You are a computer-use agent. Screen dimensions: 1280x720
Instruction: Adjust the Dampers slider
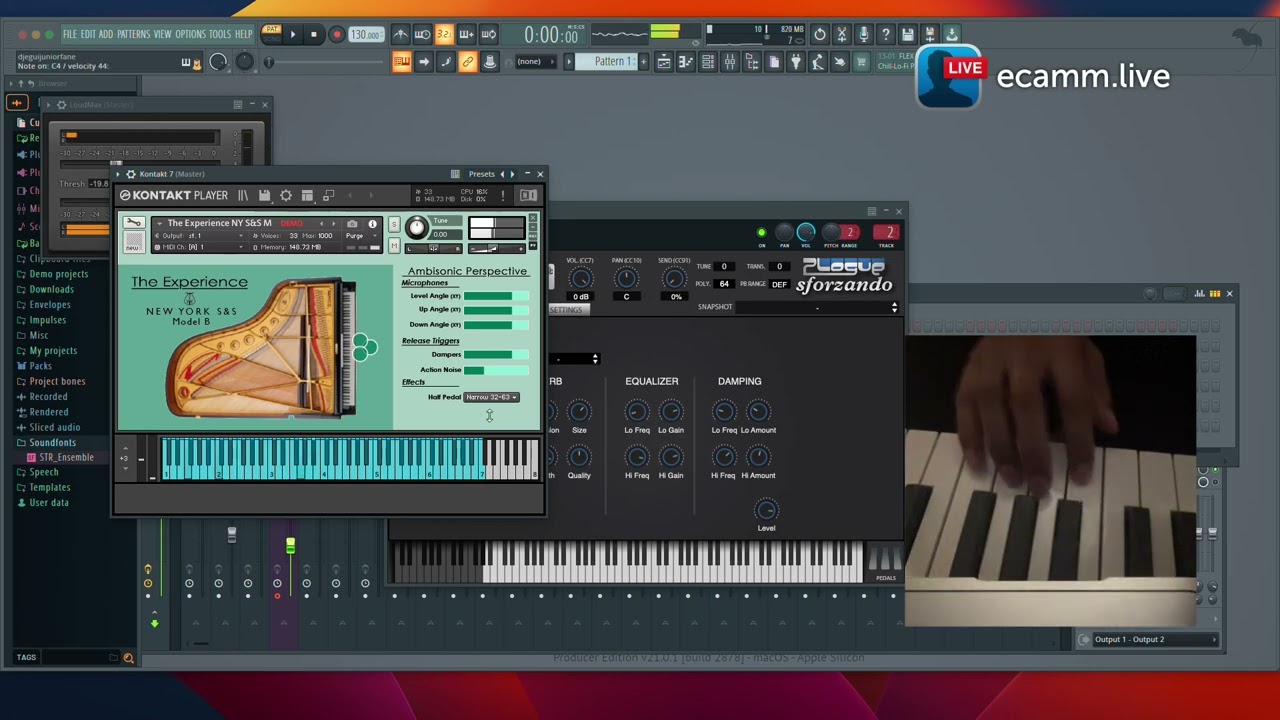point(495,355)
